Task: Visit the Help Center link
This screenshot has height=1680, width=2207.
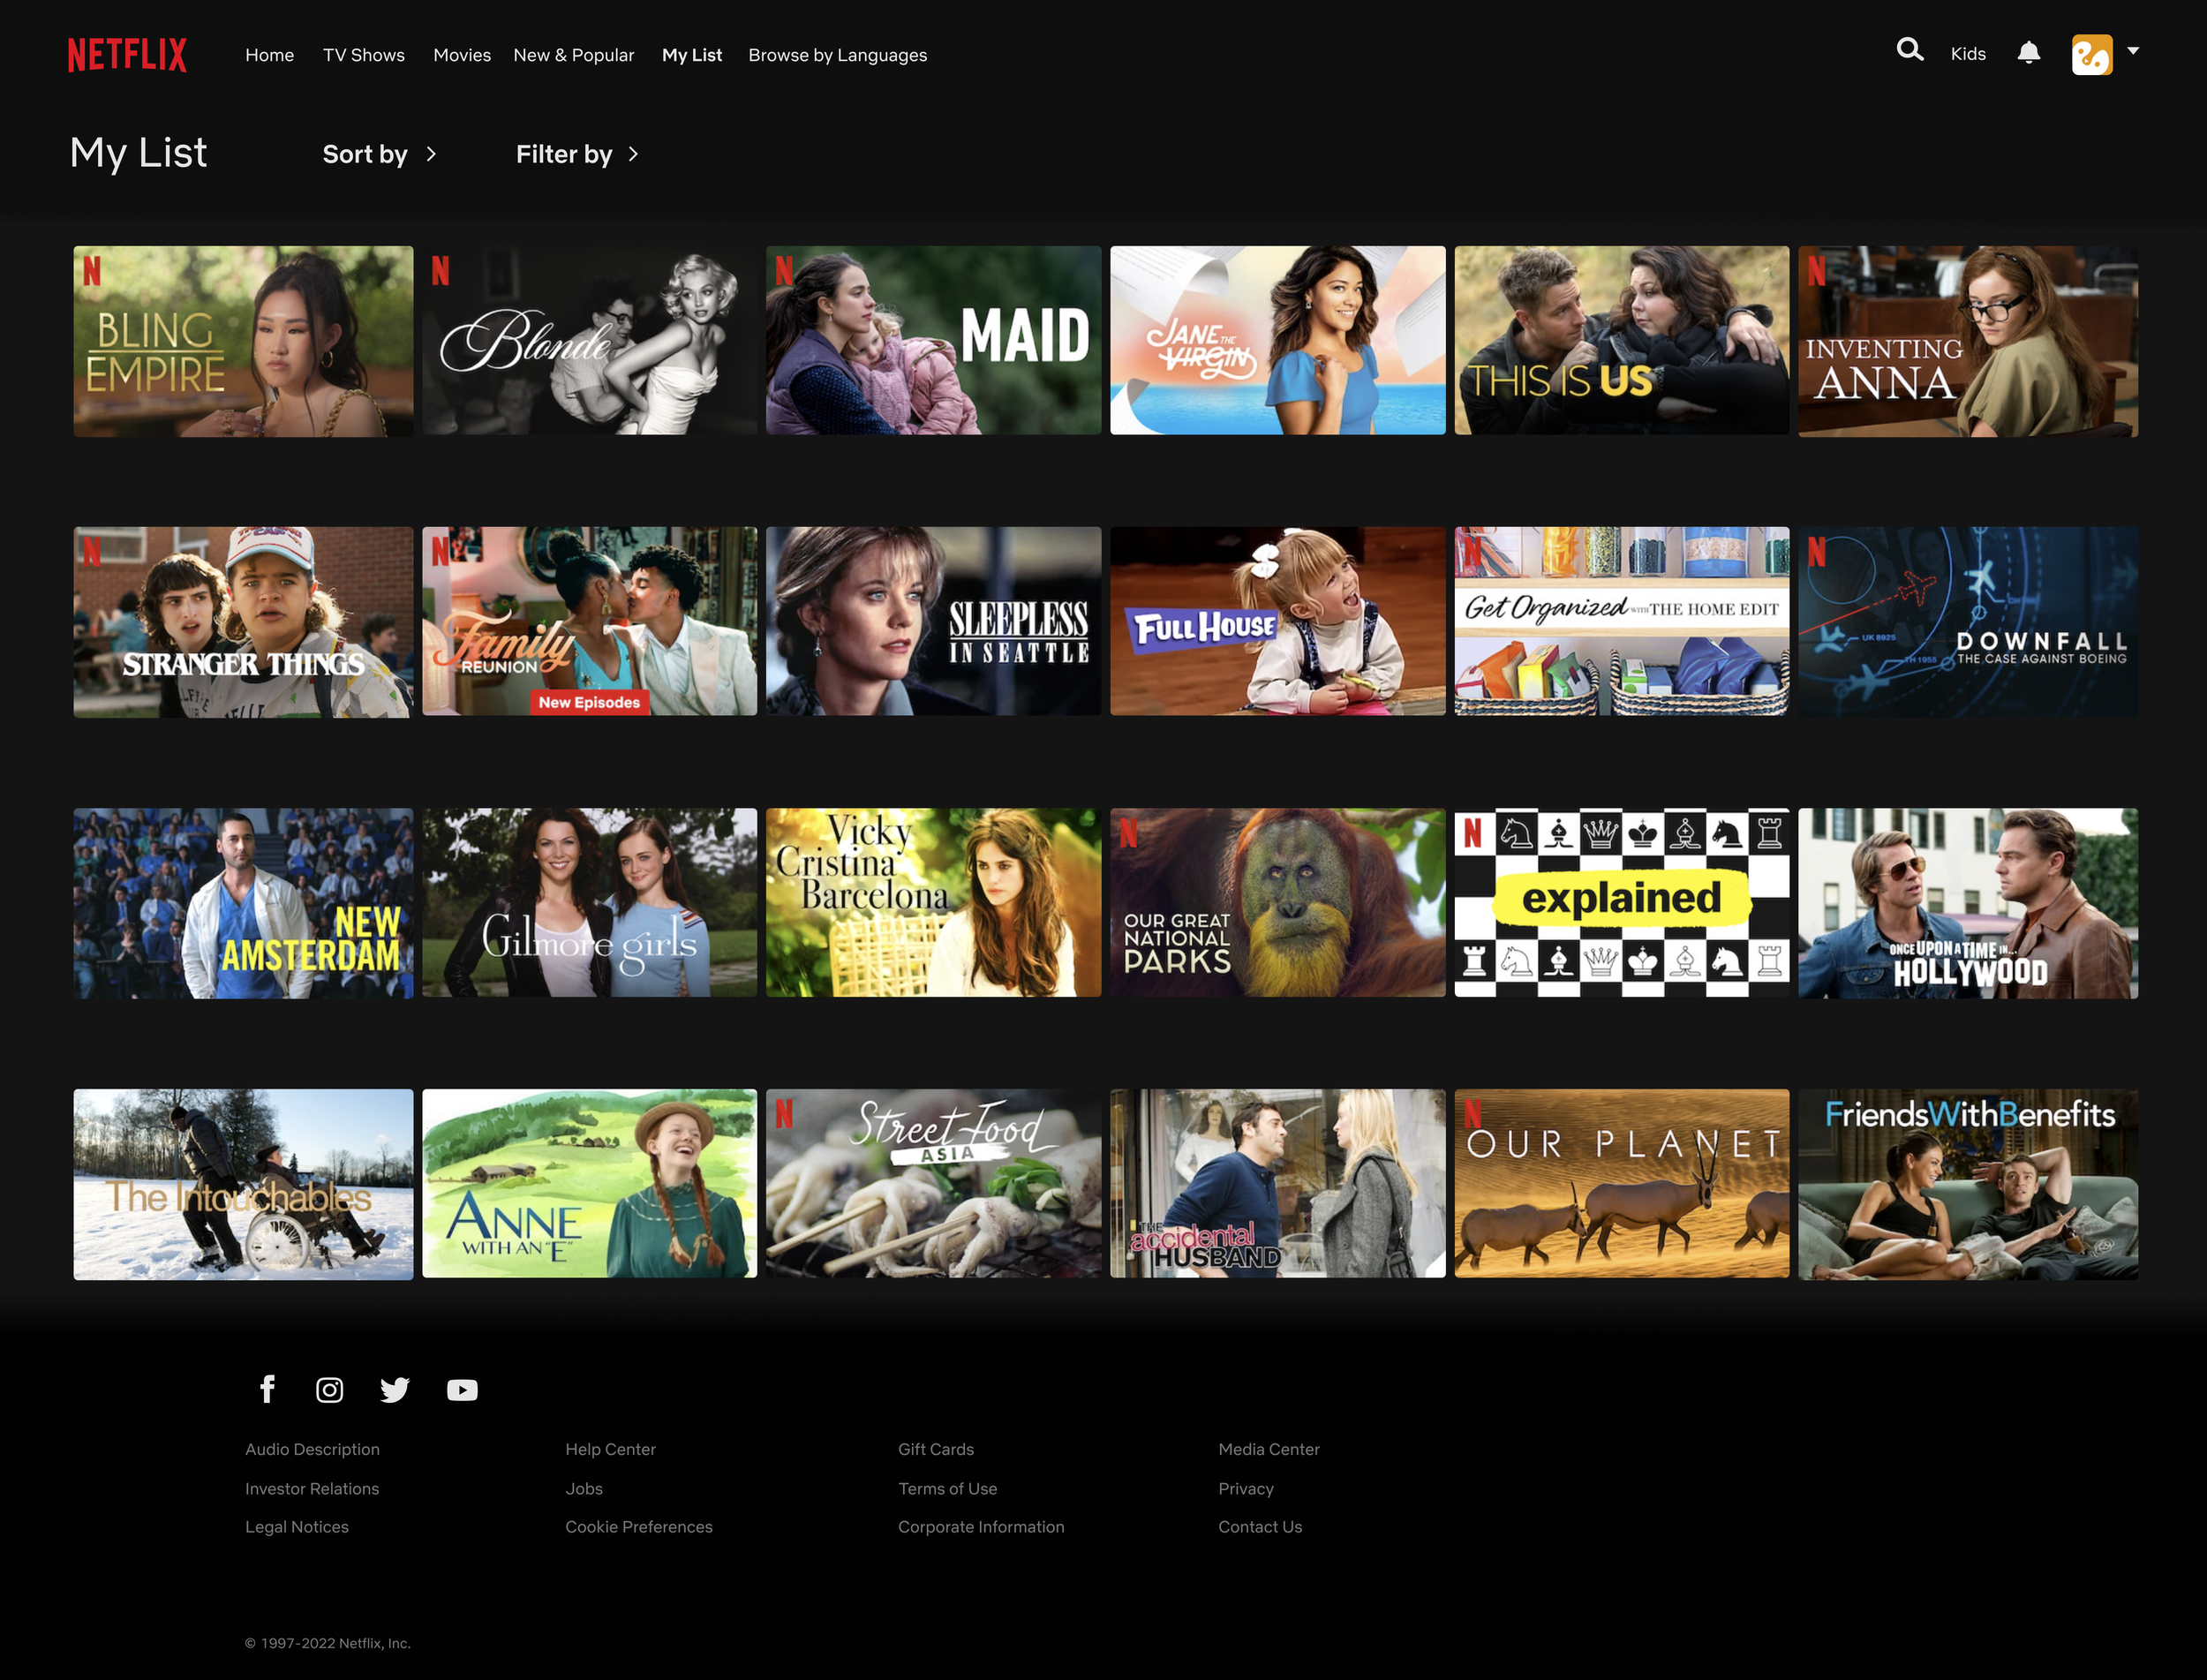Action: (x=610, y=1449)
